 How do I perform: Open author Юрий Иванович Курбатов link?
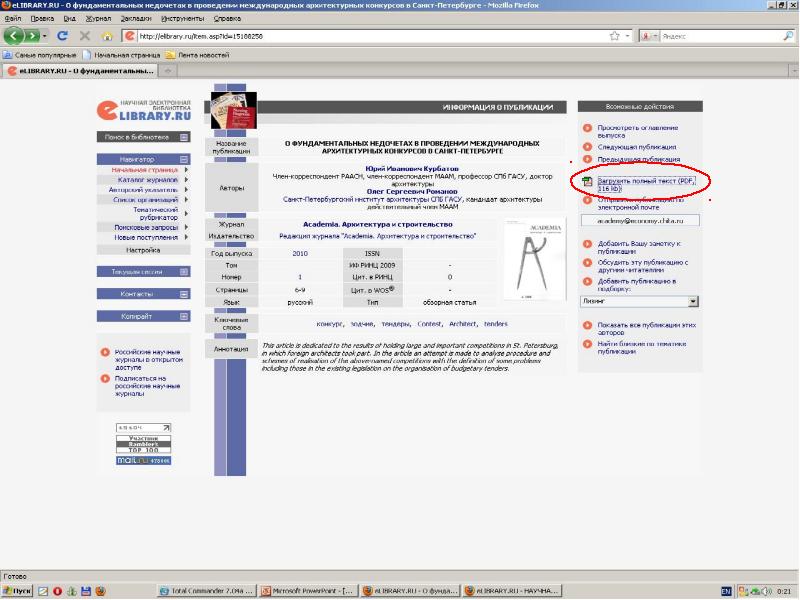point(412,168)
